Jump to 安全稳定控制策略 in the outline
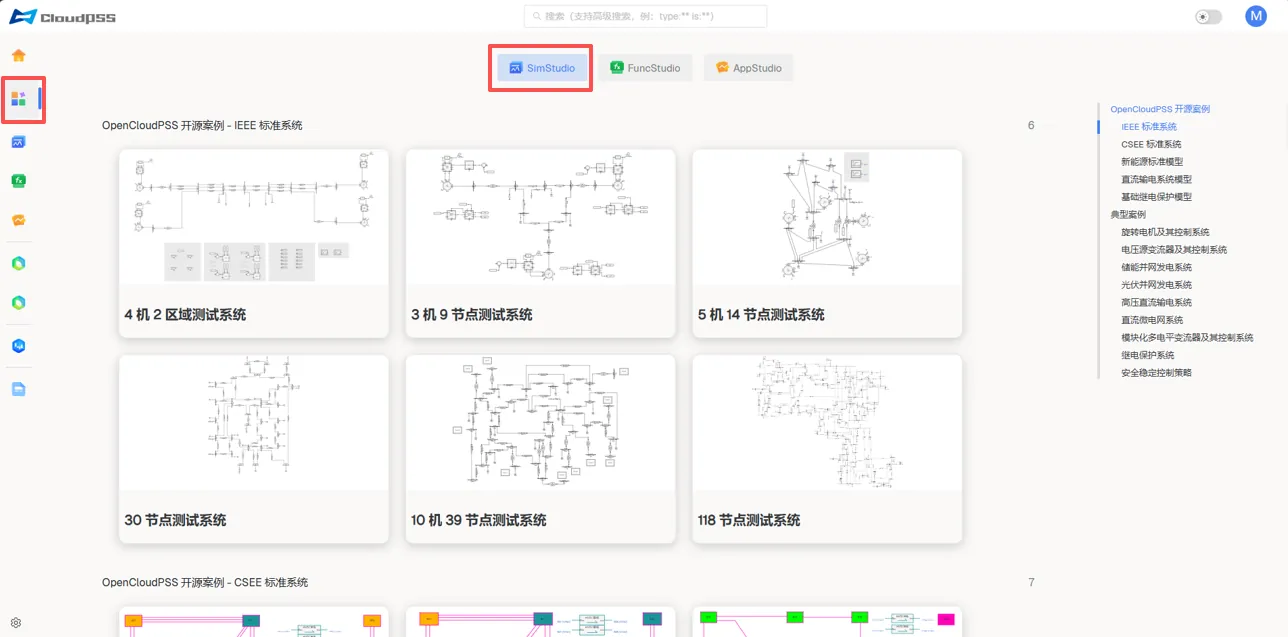The height and width of the screenshot is (637, 1288). (1156, 372)
